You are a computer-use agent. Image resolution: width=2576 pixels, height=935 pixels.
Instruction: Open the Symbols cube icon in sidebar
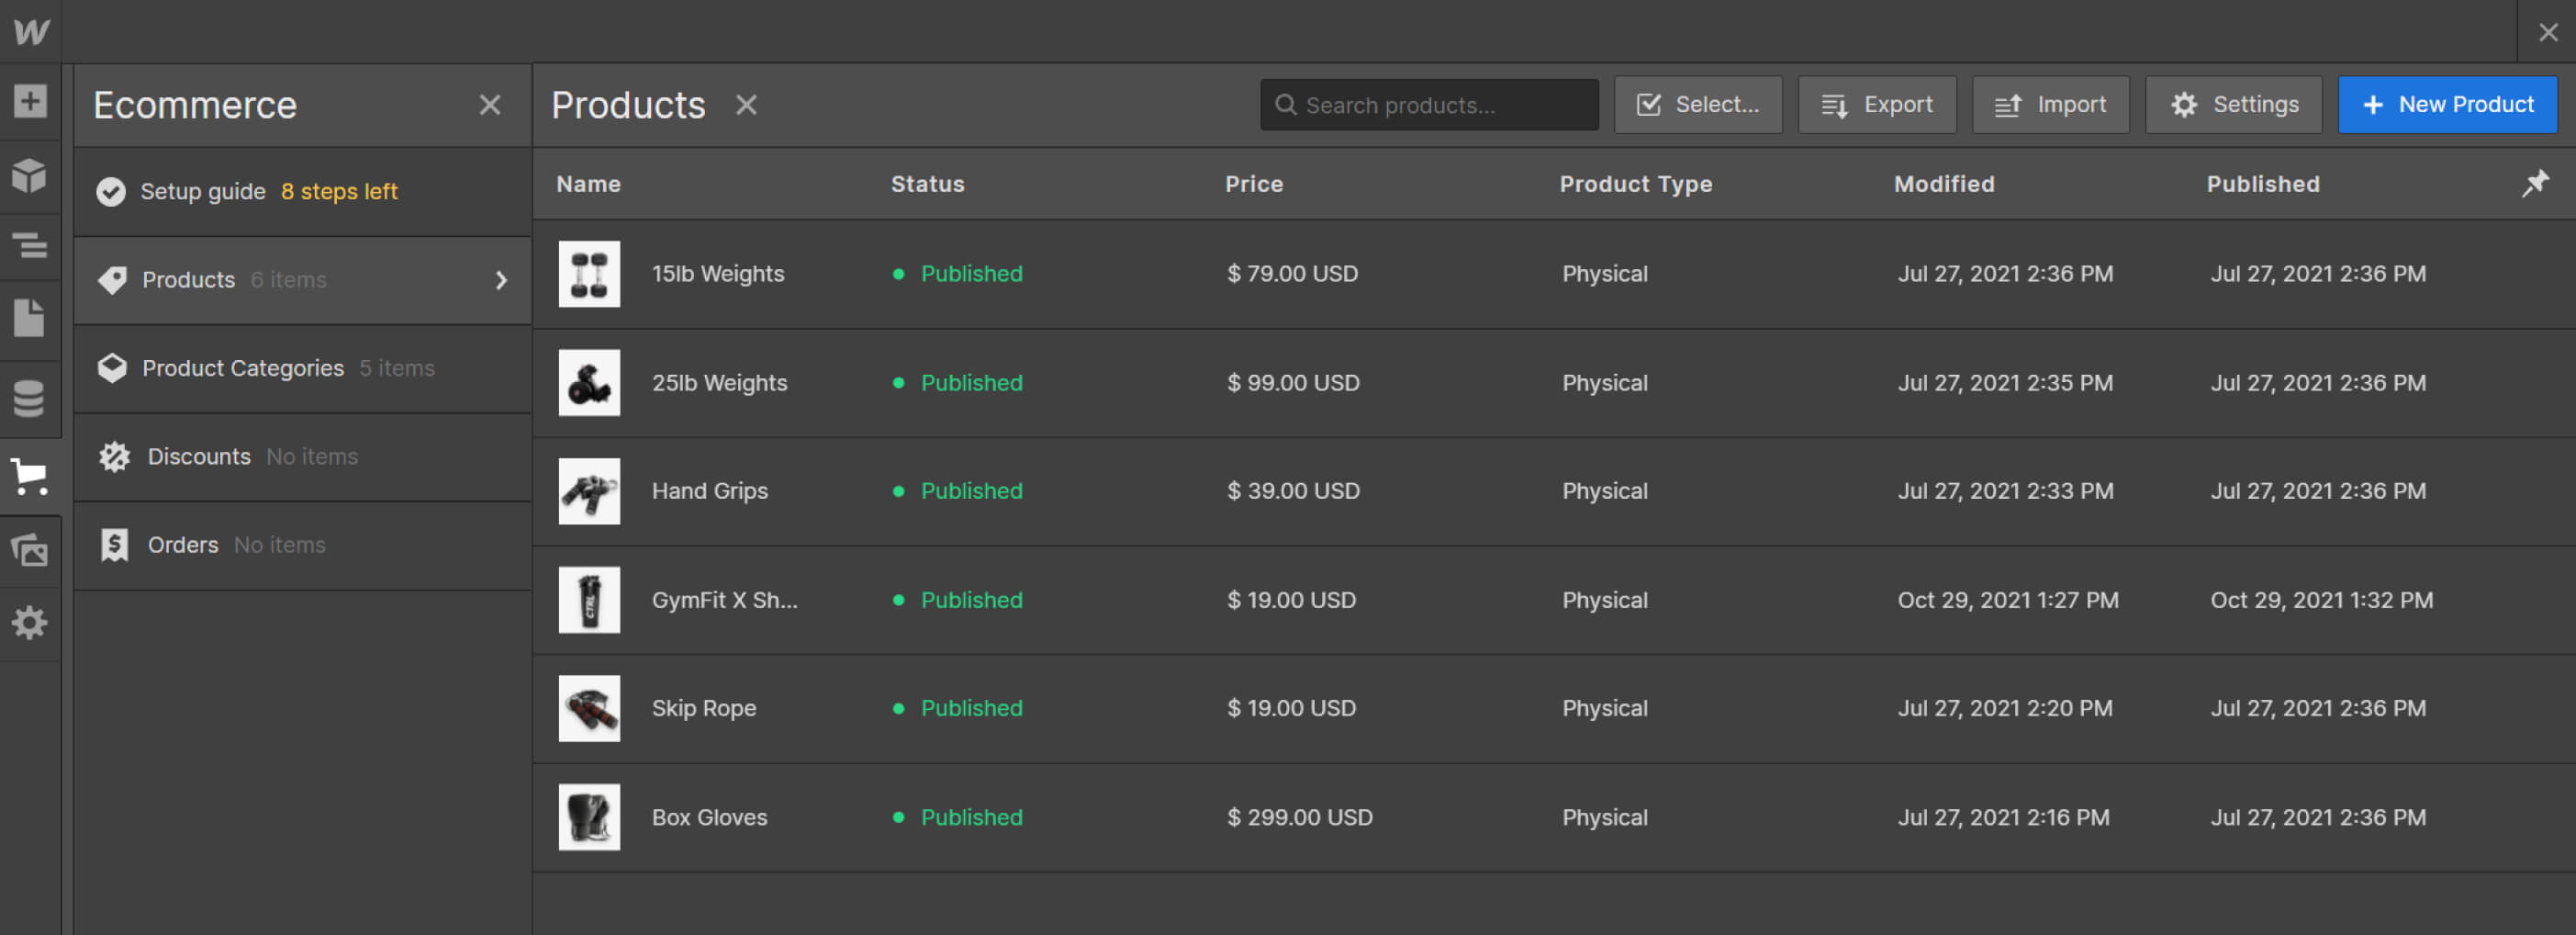pos(30,175)
